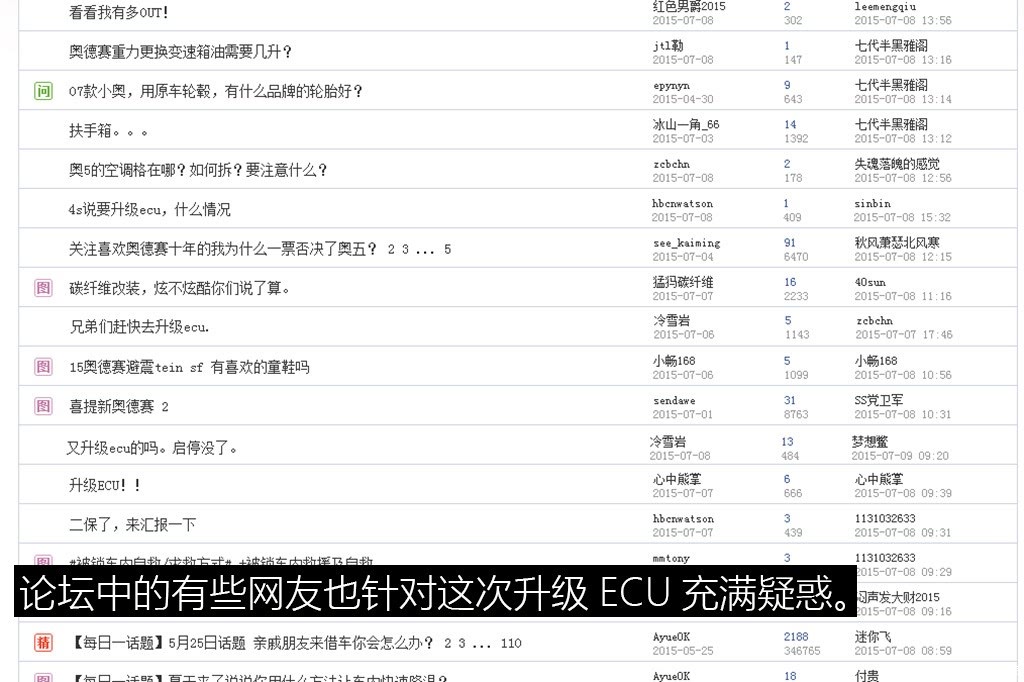1024x682 pixels.
Task: Click reply count 31 of 喜提新奥德赛 thread
Action: point(790,400)
